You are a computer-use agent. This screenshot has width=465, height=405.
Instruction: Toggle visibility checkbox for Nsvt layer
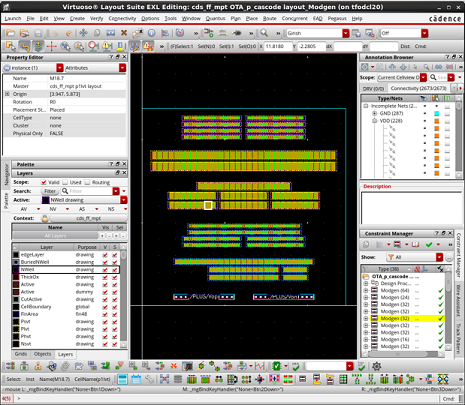[x=105, y=344]
